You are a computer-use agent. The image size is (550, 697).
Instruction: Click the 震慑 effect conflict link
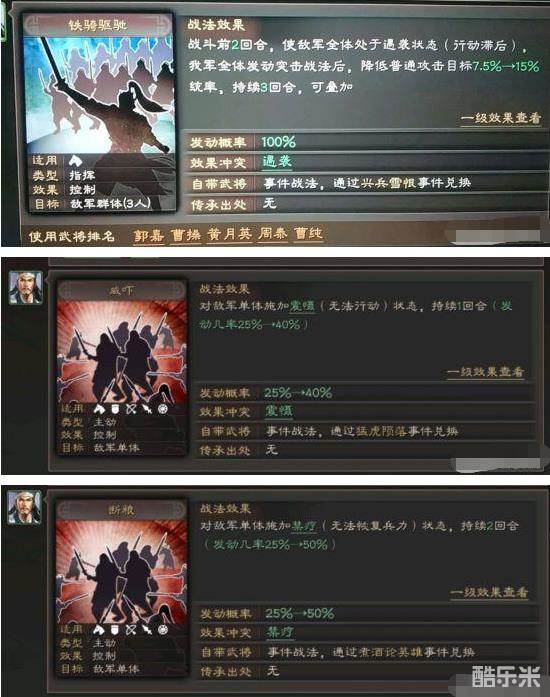278,411
